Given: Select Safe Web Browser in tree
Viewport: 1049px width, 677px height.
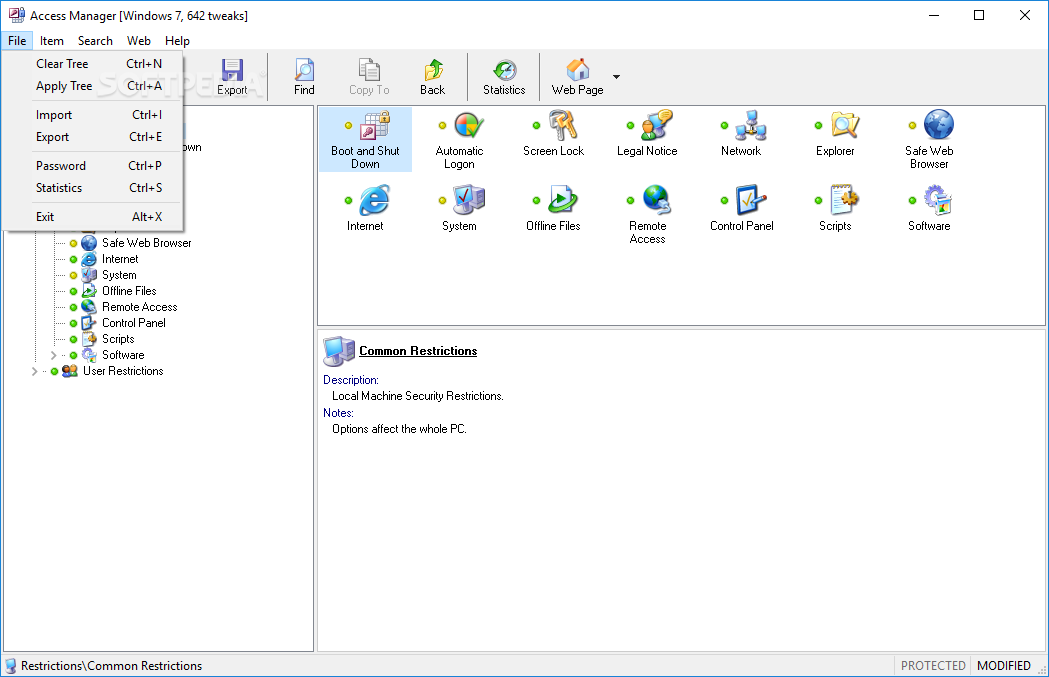Looking at the screenshot, I should pyautogui.click(x=147, y=243).
